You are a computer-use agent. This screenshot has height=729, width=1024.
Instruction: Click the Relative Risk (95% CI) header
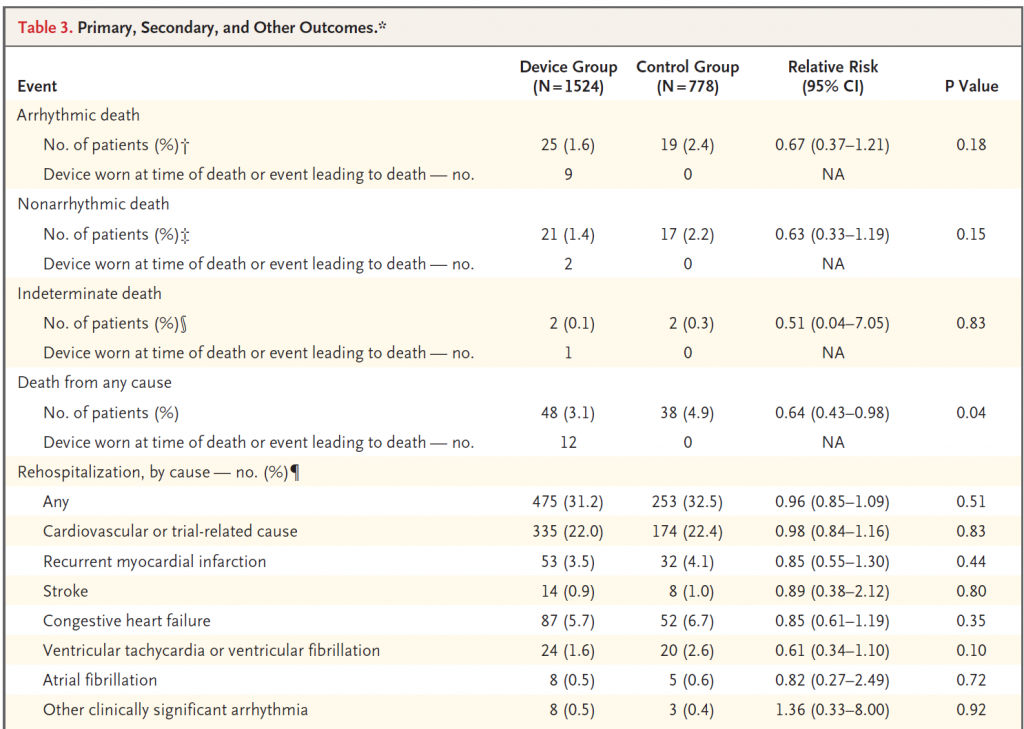pyautogui.click(x=832, y=77)
